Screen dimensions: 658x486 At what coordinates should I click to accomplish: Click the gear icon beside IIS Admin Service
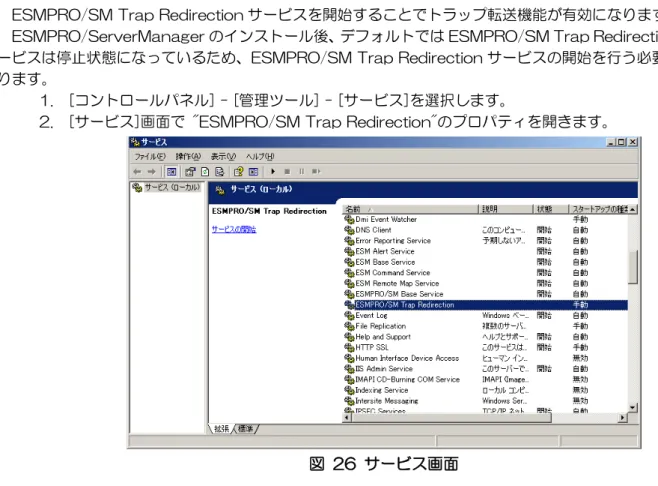tap(349, 369)
